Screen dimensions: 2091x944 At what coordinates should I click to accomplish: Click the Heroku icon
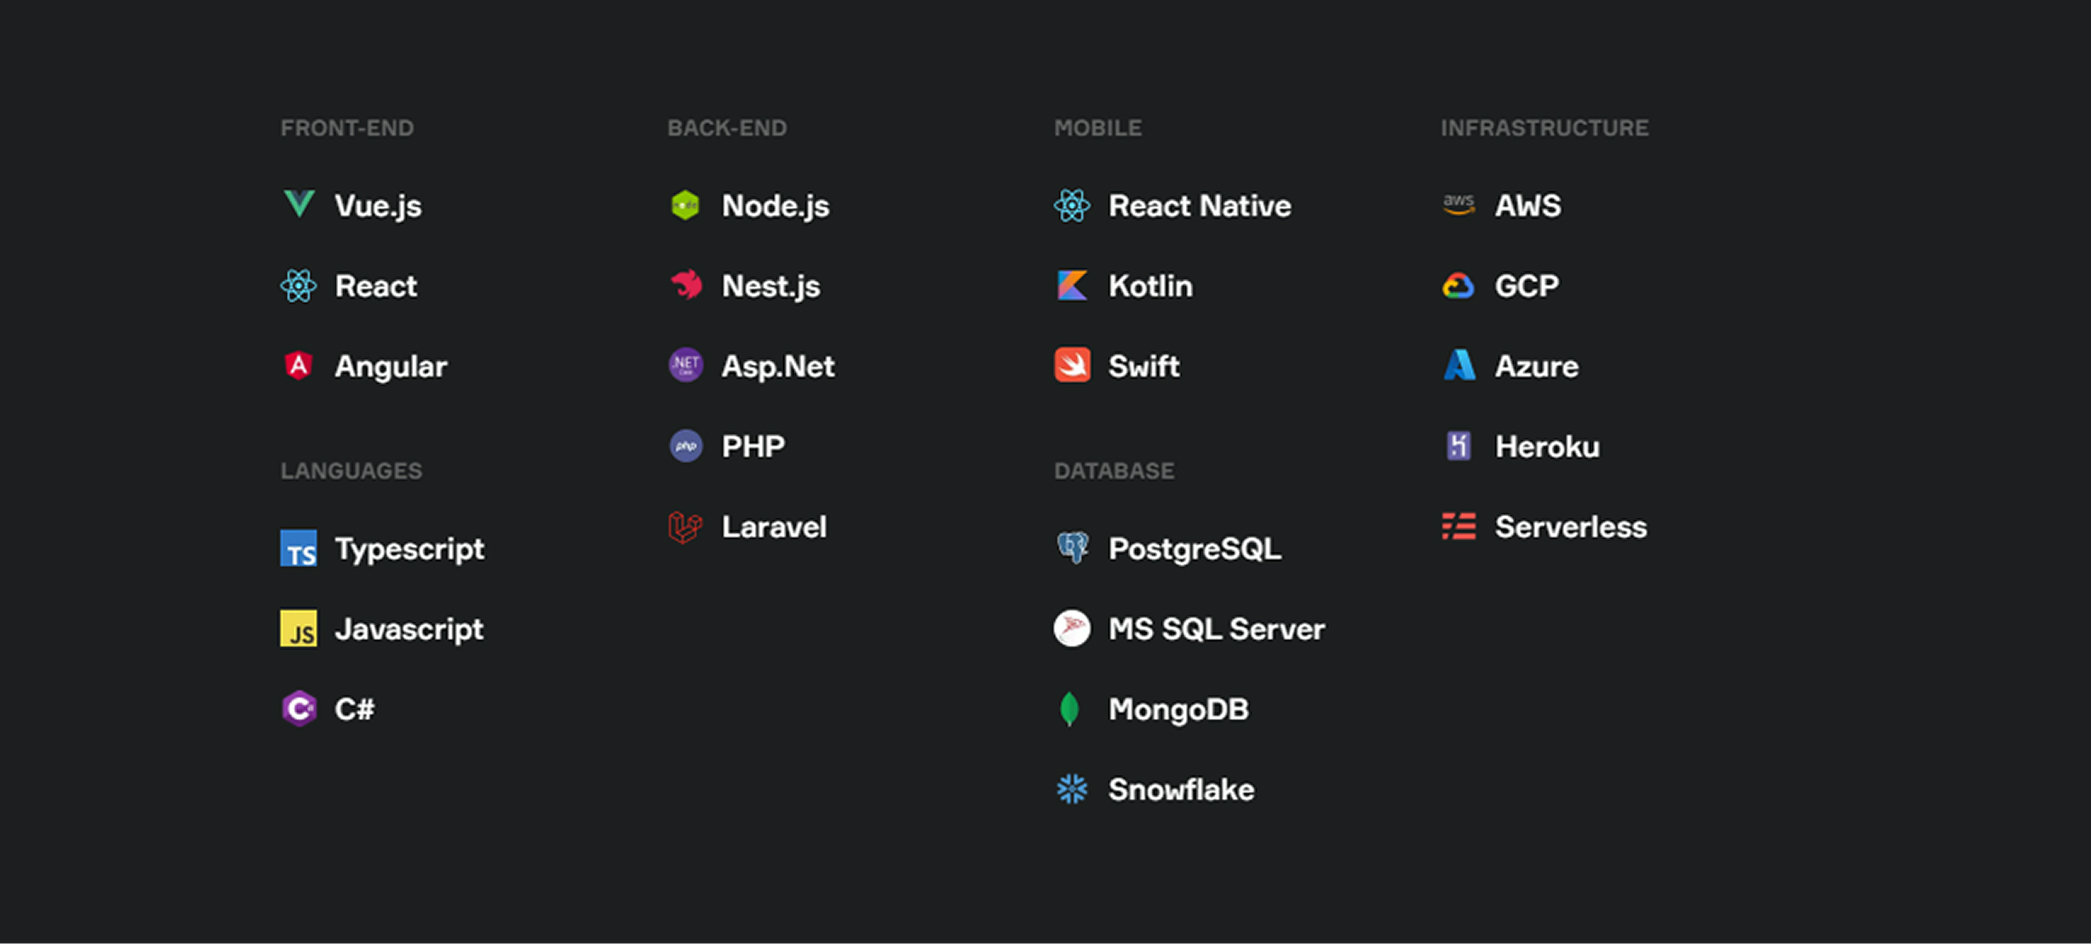(x=1459, y=446)
